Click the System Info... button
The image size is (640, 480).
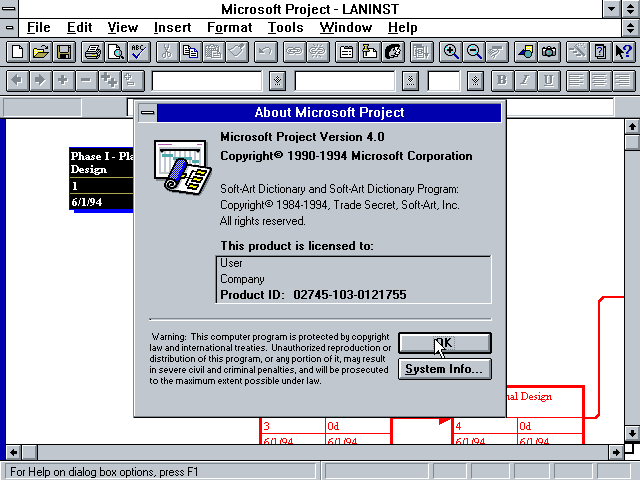point(445,369)
